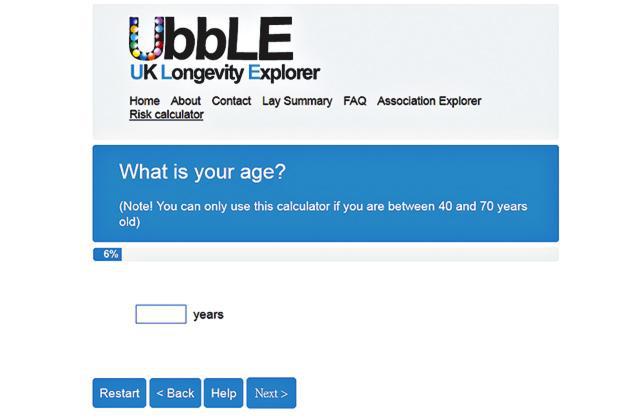
Task: Click the 'years' label beside the input
Action: [x=208, y=315]
